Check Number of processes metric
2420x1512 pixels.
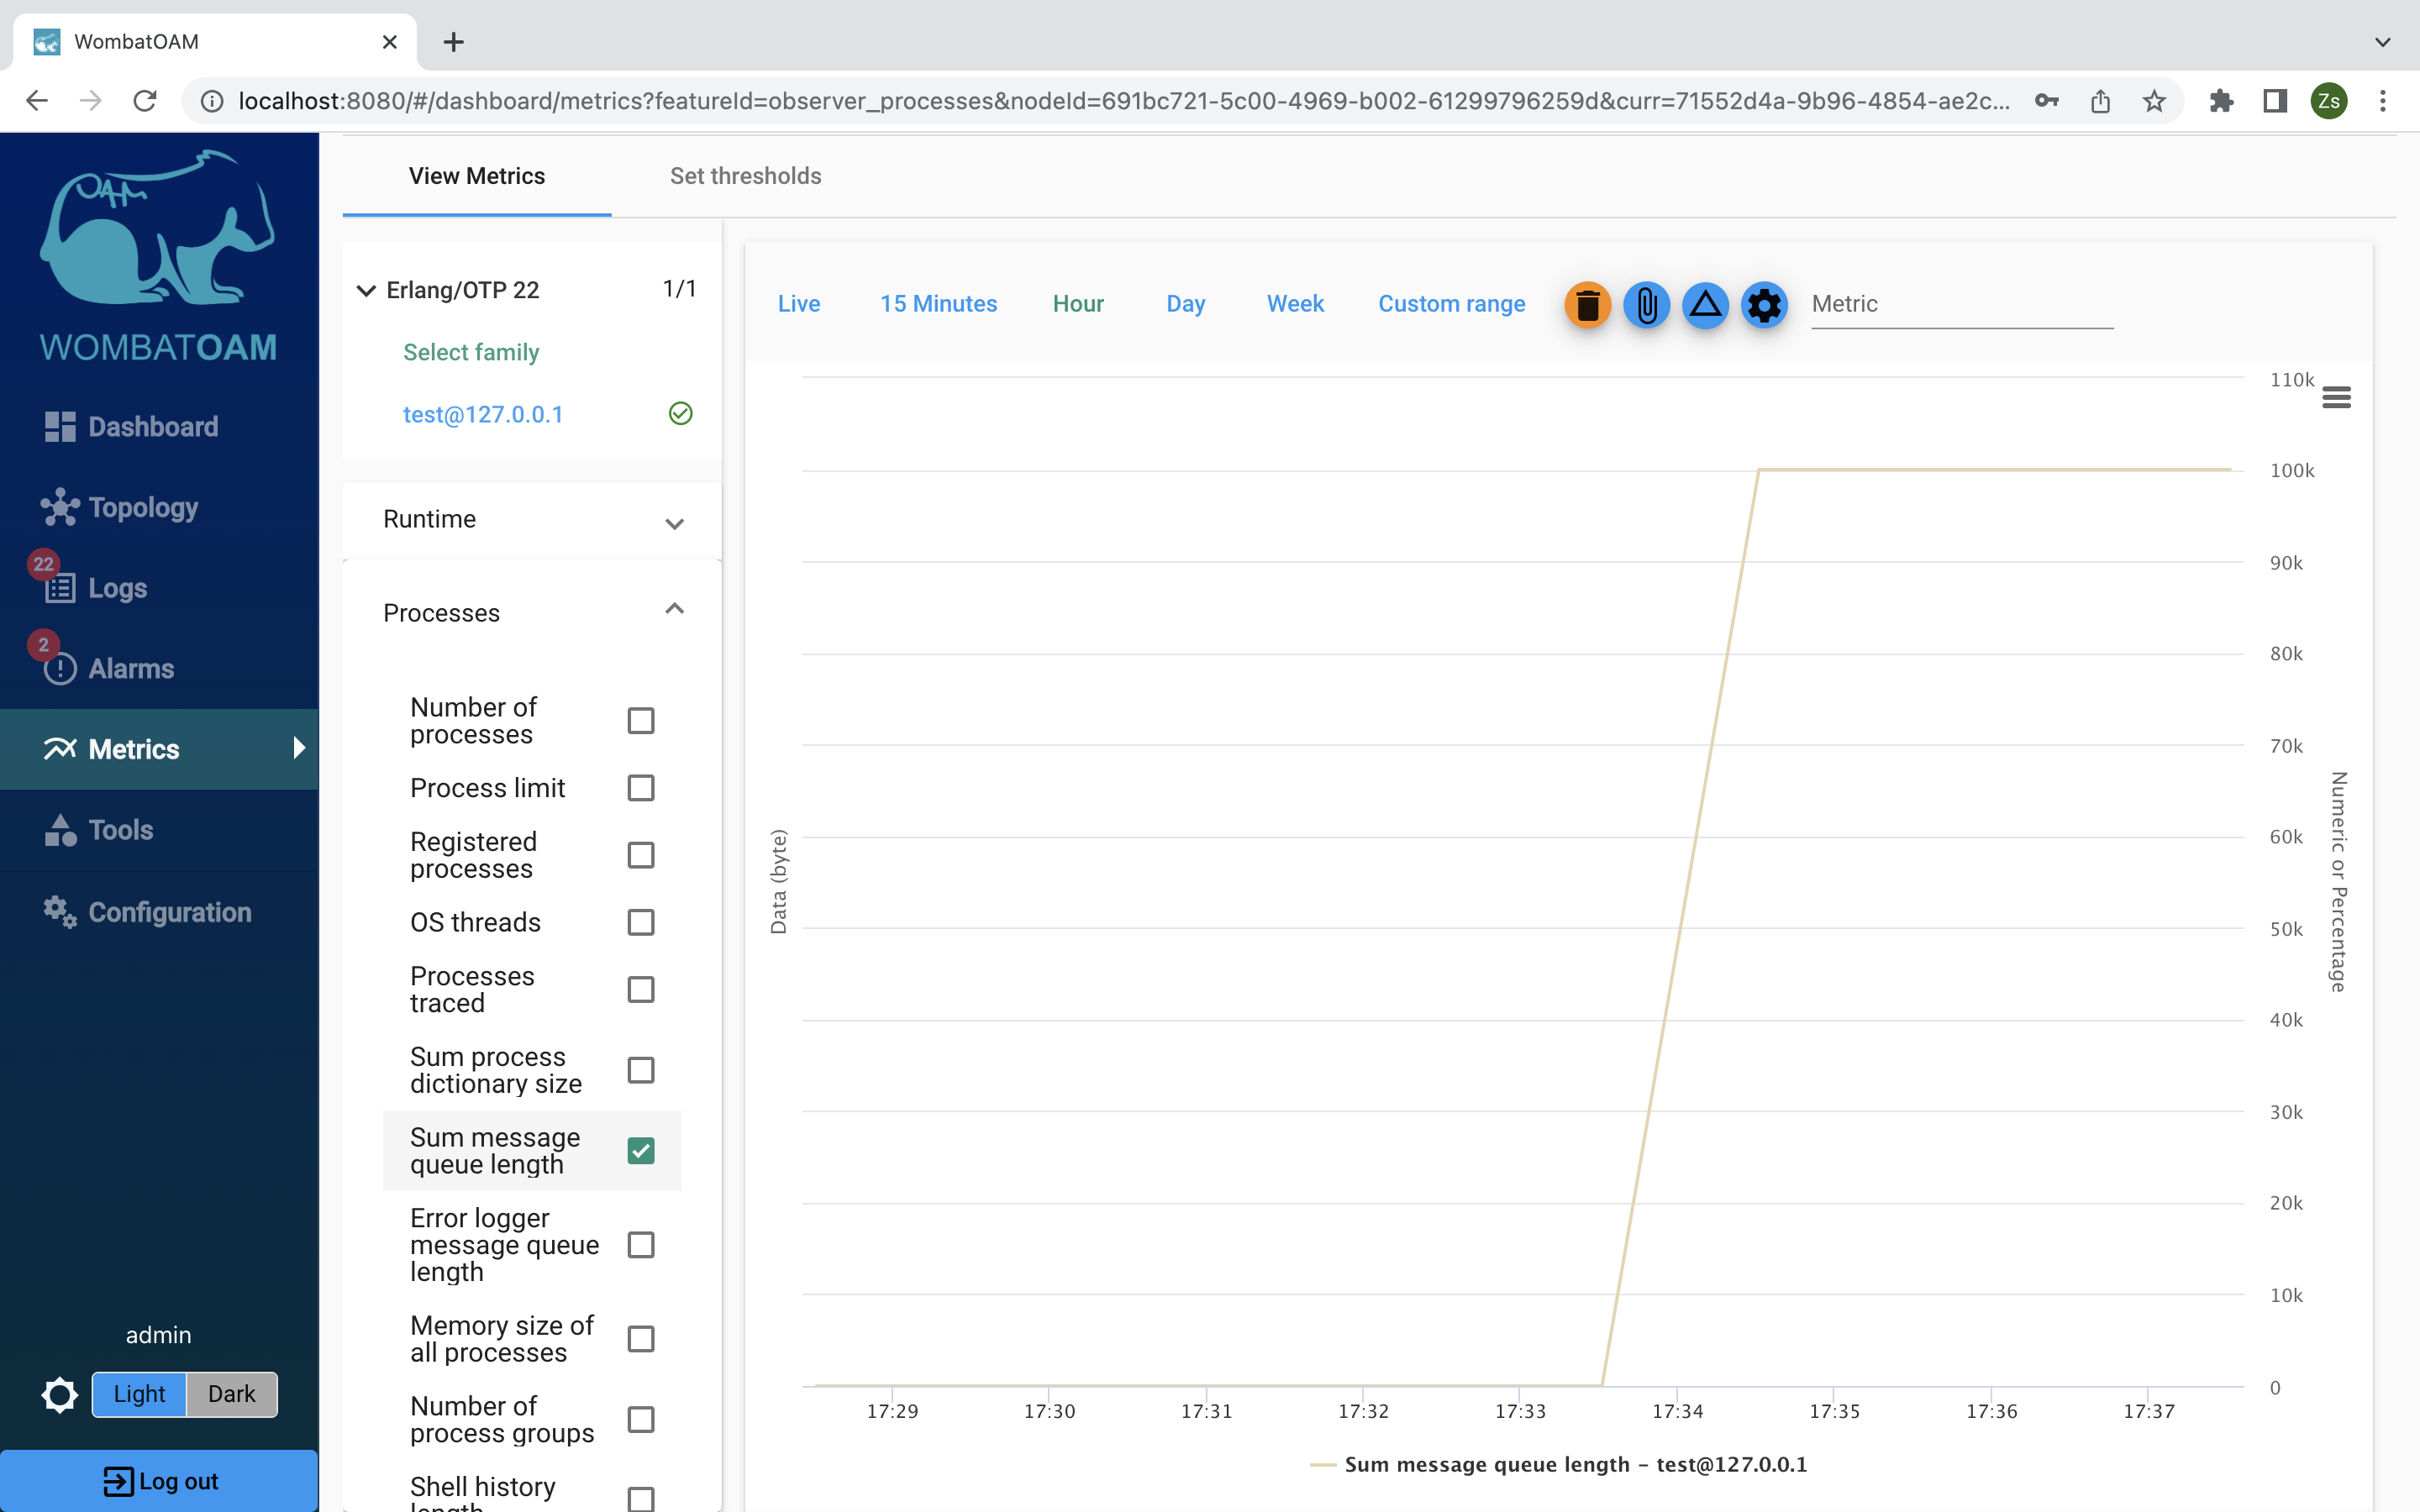tap(640, 721)
